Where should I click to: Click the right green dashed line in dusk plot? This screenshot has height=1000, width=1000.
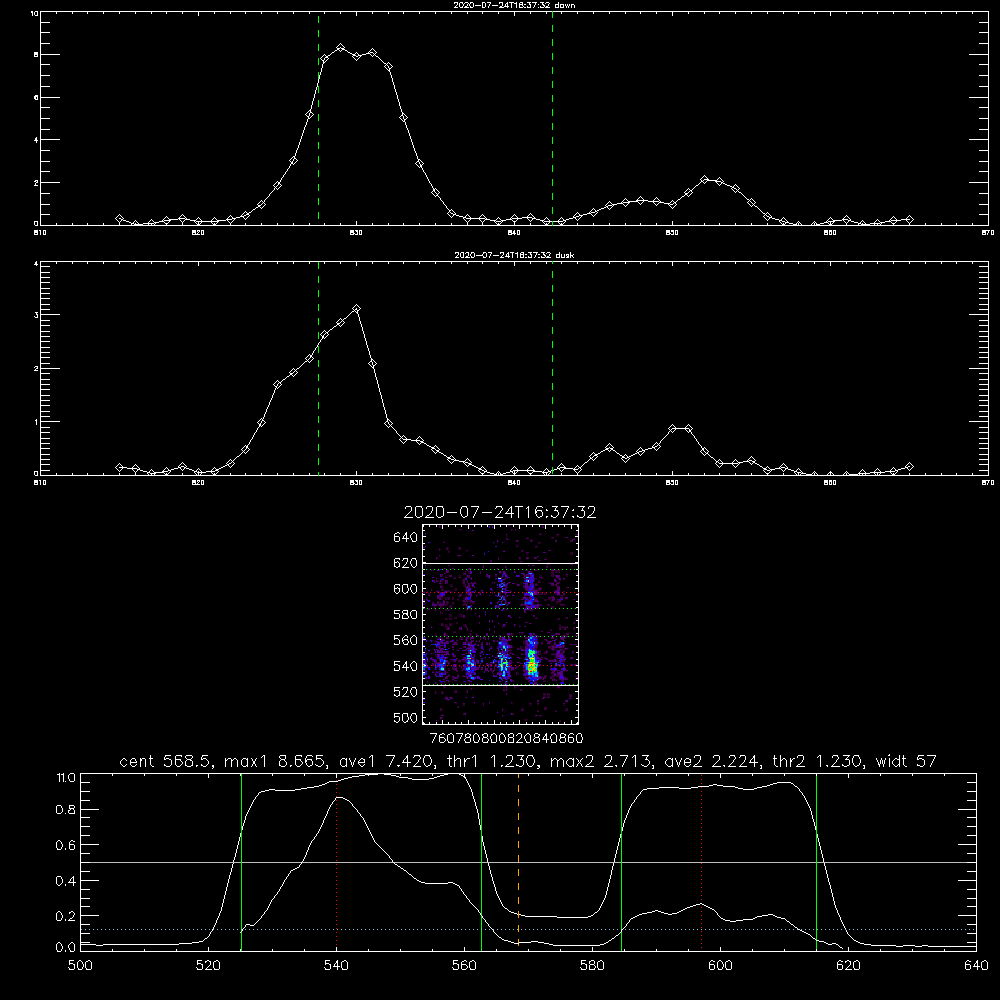552,368
